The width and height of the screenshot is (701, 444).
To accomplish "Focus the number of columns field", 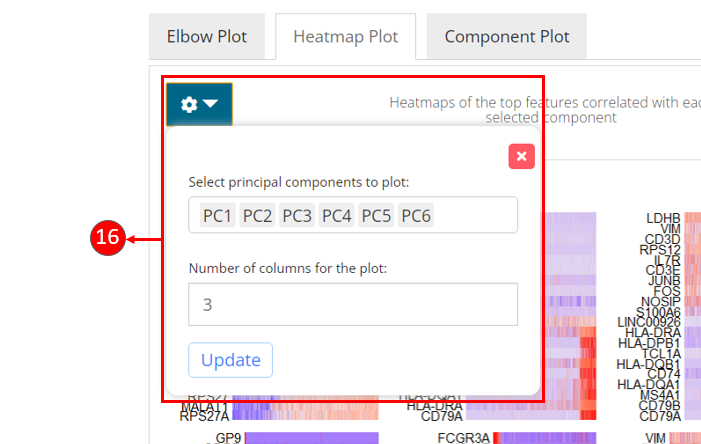I will tap(352, 304).
